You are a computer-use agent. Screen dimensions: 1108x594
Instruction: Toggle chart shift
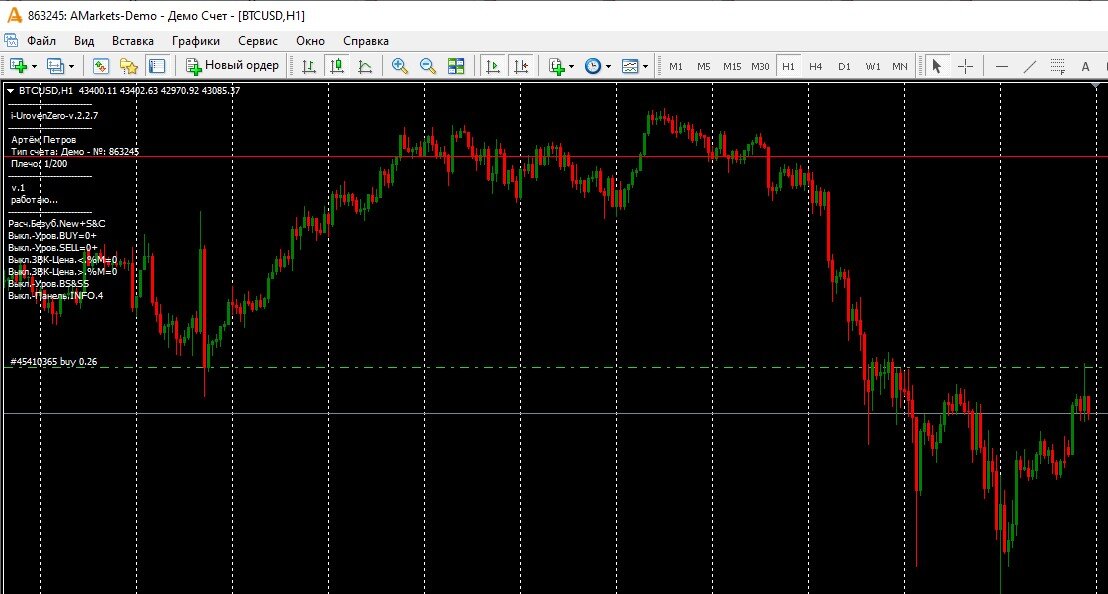click(521, 66)
